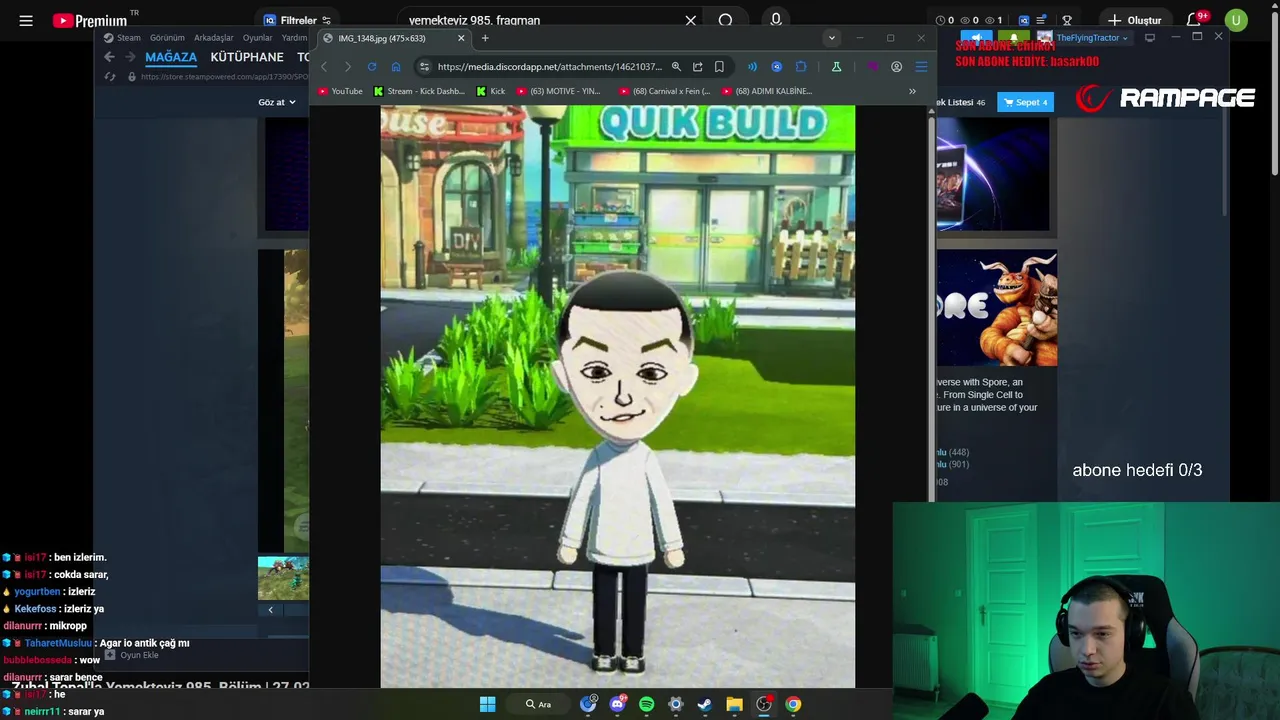
Task: Open a new browser tab
Action: (x=485, y=38)
